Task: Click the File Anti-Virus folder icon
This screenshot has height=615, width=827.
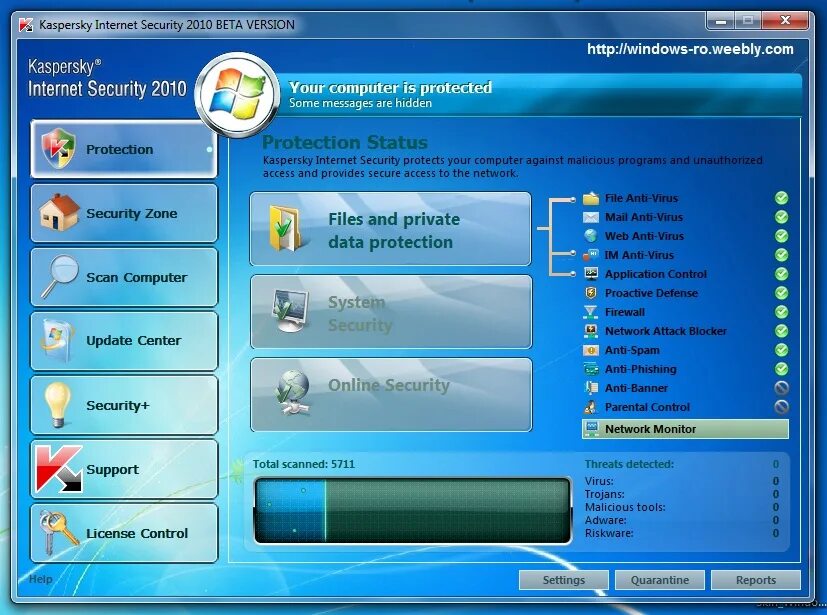Action: tap(591, 198)
